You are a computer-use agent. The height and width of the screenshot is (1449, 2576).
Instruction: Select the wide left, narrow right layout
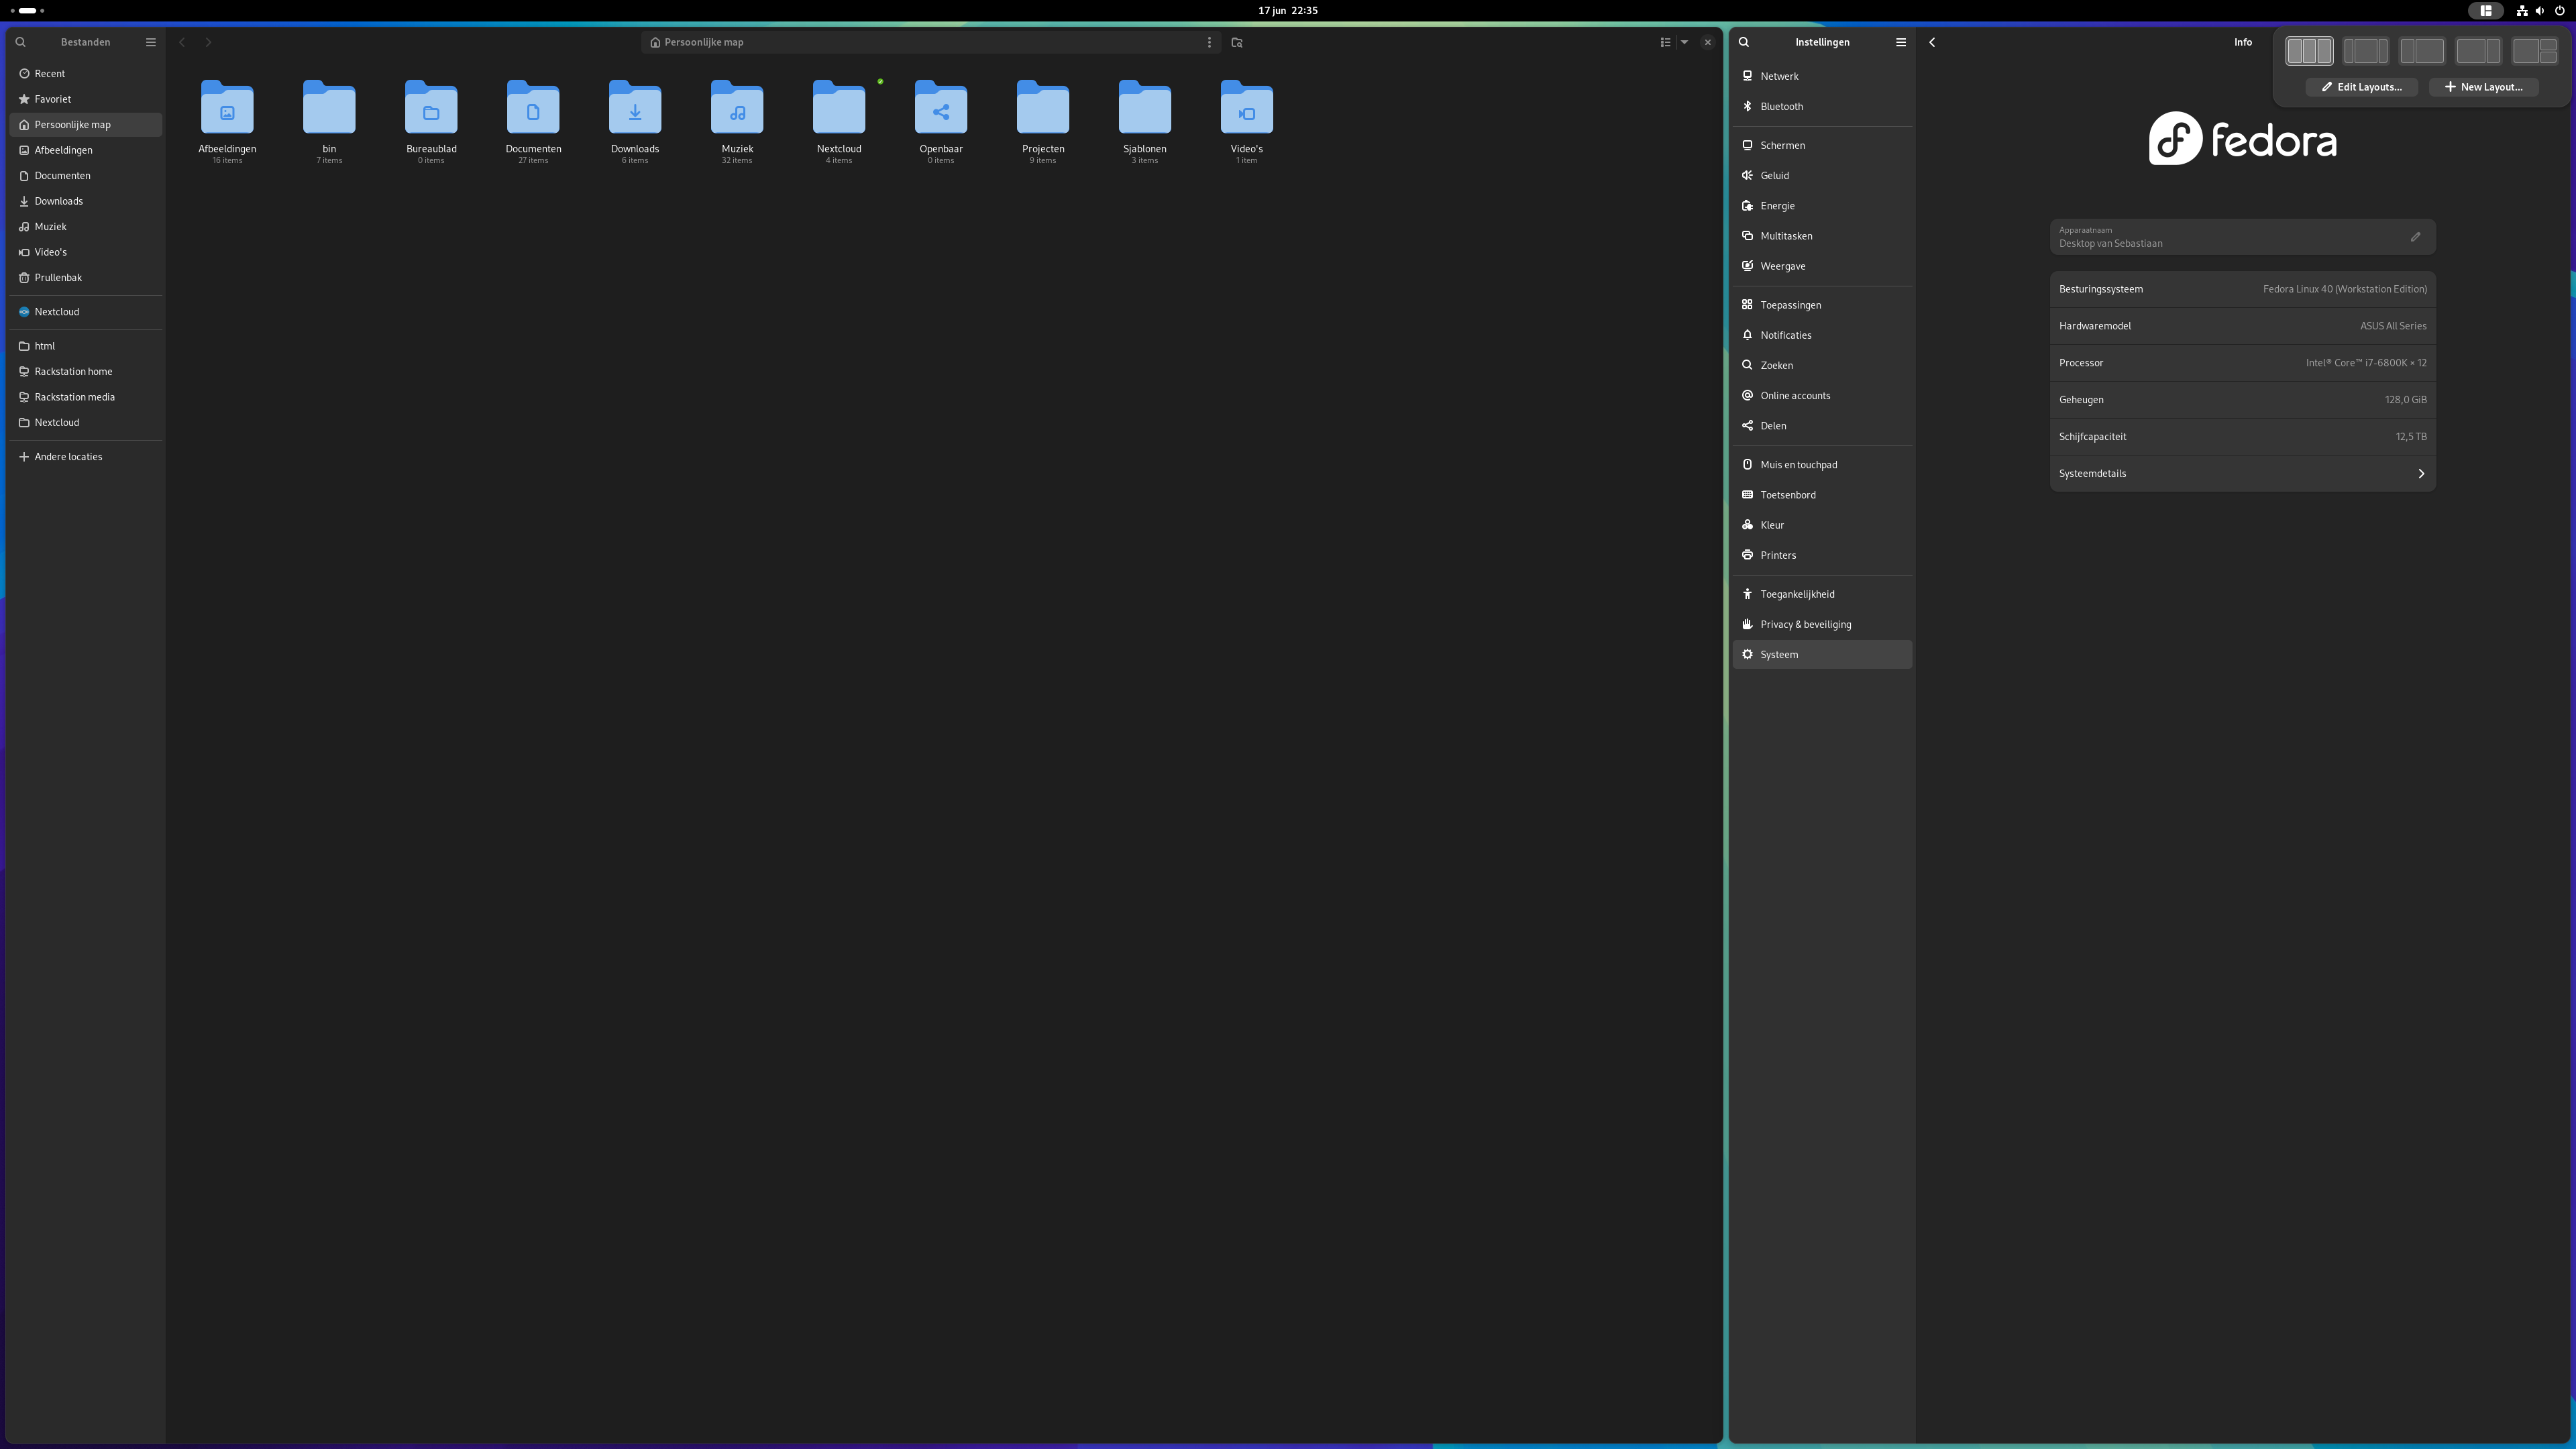click(x=2478, y=51)
